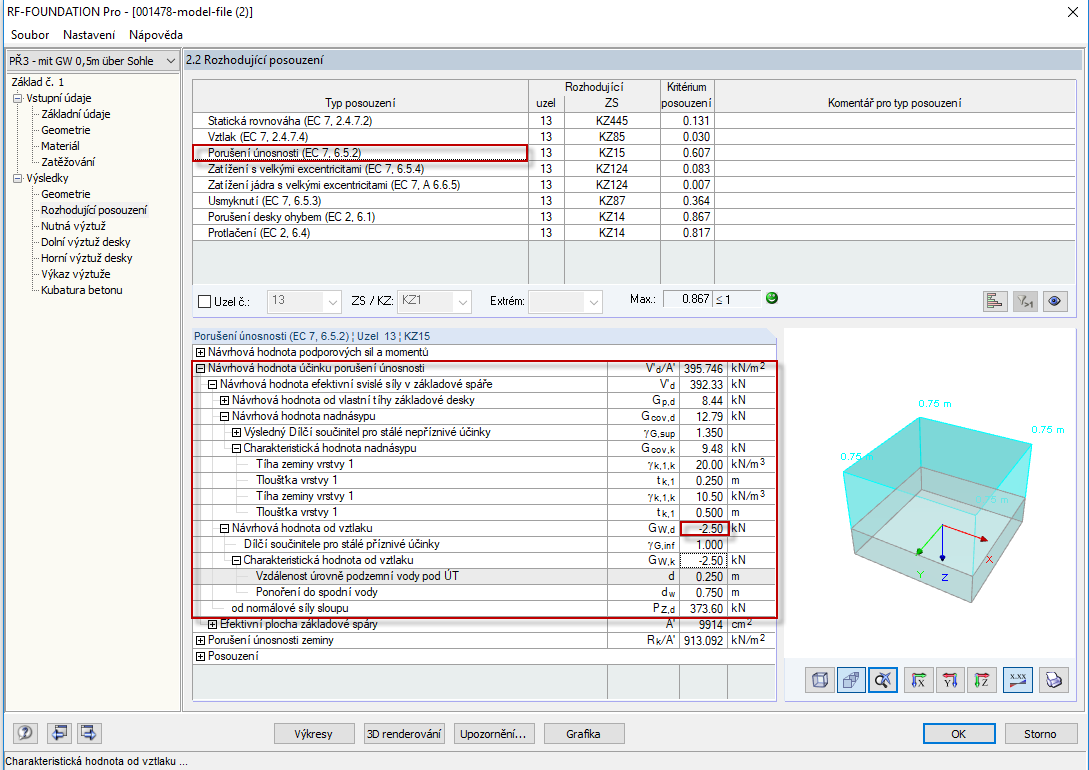Viewport: 1089px width, 770px height.
Task: Collapse Návrhová hodnota účinku porušení únosnosti
Action: tap(200, 369)
